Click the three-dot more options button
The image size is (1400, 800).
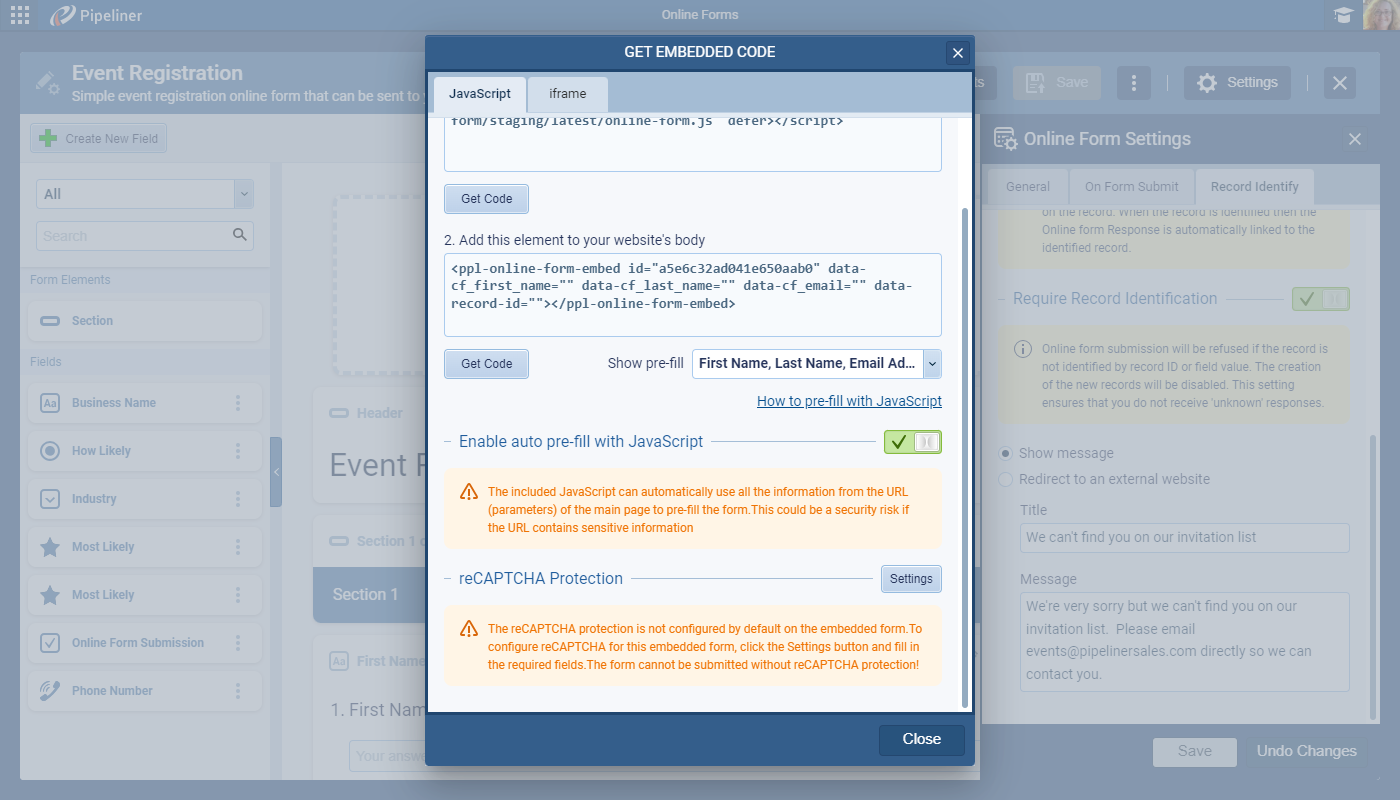click(x=1133, y=83)
